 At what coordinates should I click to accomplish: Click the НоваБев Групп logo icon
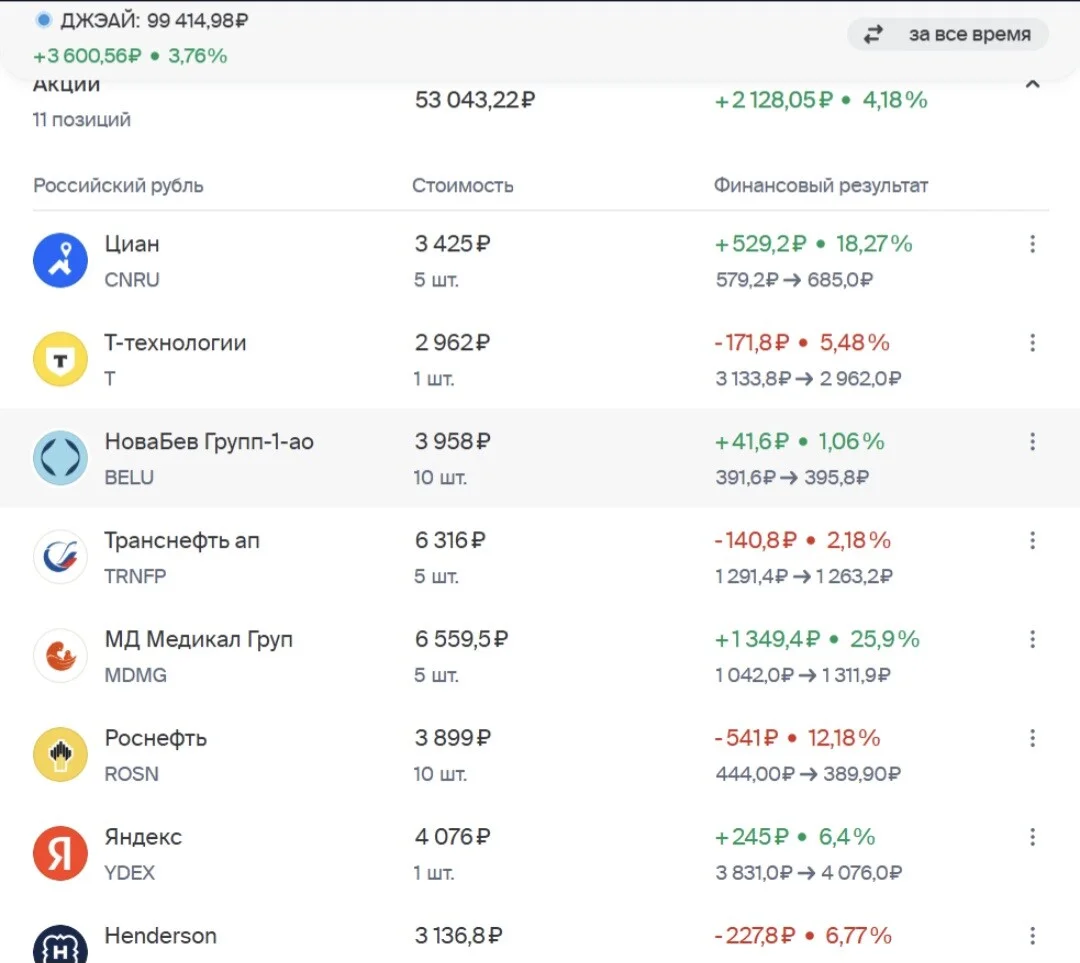pos(61,458)
